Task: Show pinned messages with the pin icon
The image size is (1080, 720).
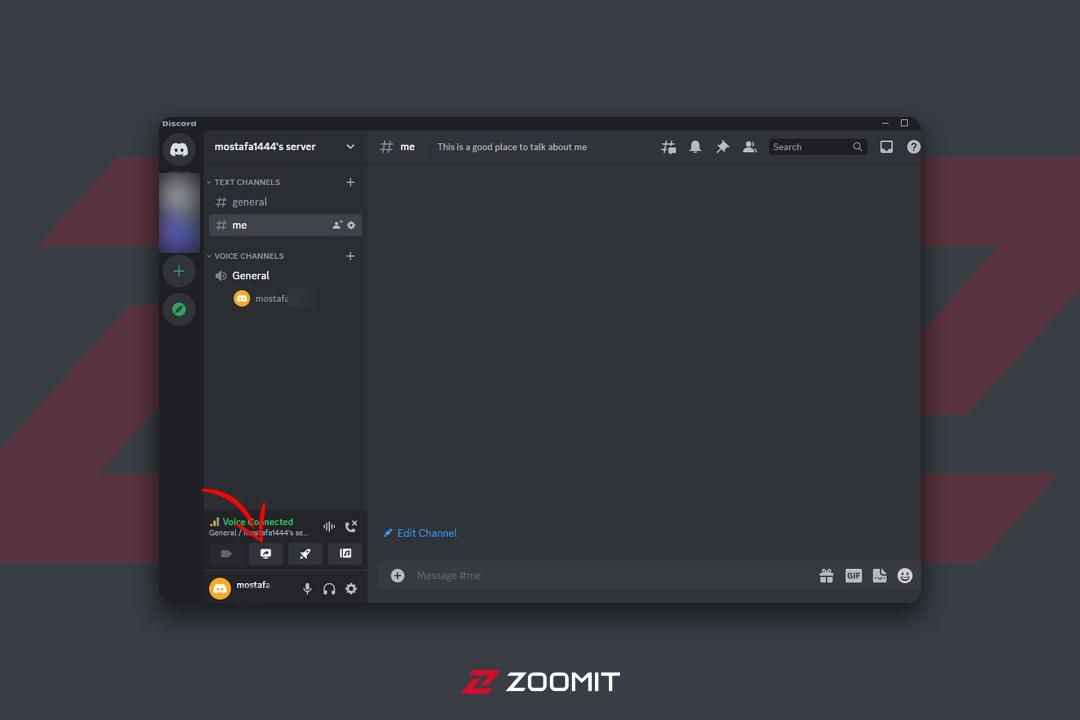Action: click(x=723, y=147)
